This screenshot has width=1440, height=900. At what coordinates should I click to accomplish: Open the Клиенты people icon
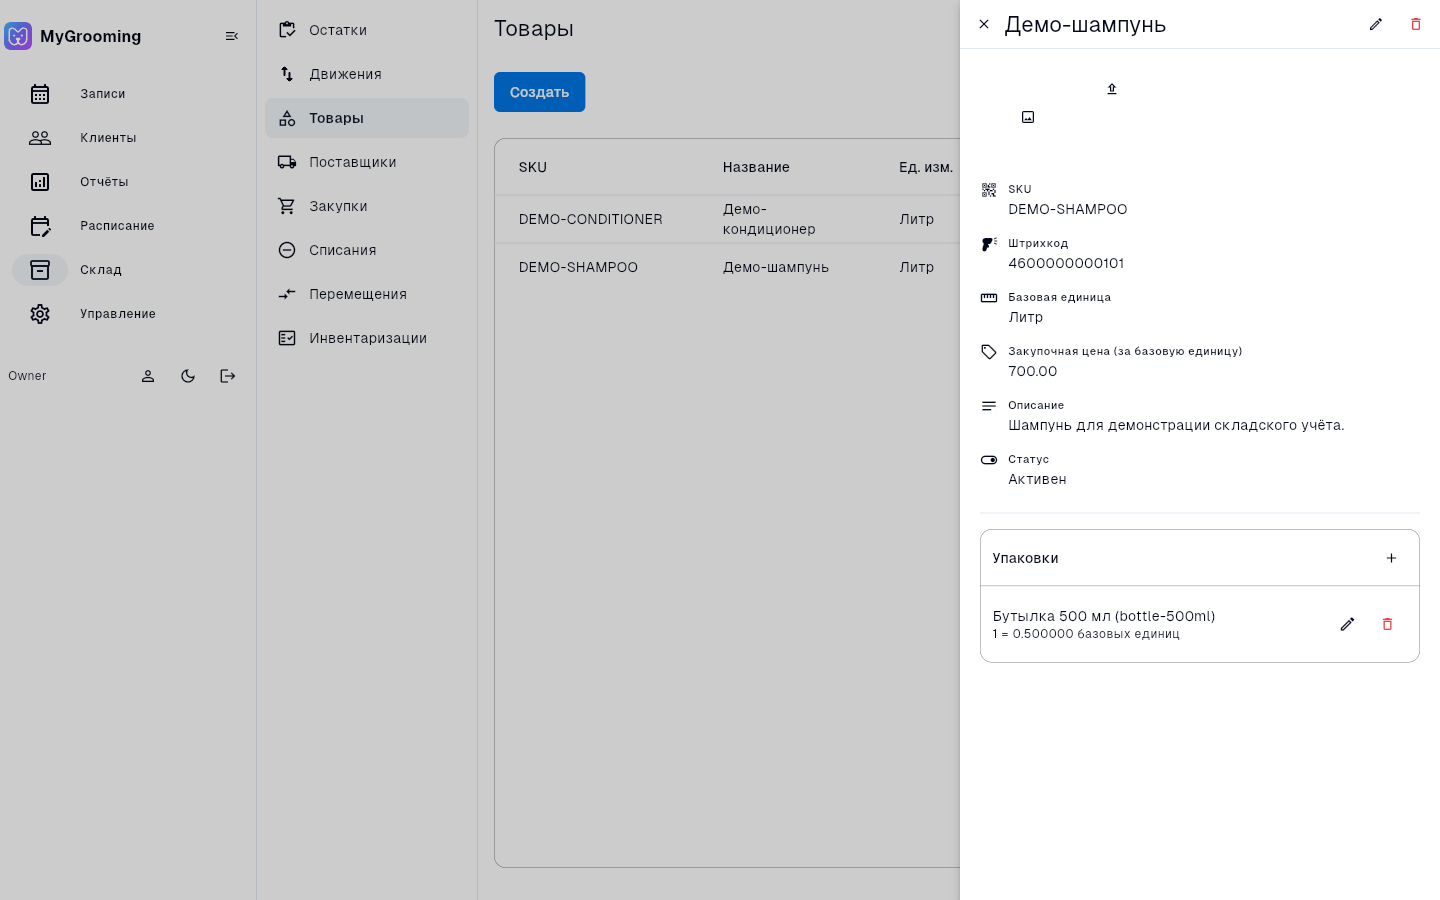coord(40,138)
